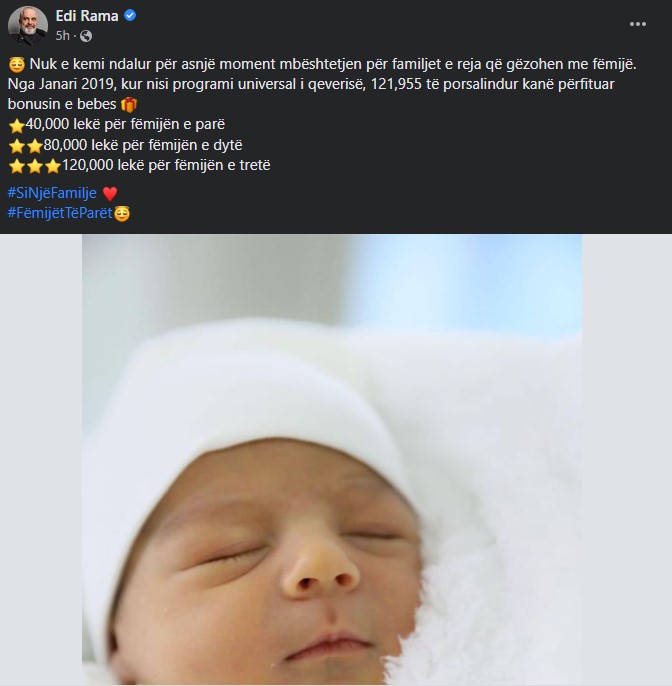Click the gift emoji after 'bonusin e bebes'
This screenshot has height=686, width=672.
click(127, 104)
